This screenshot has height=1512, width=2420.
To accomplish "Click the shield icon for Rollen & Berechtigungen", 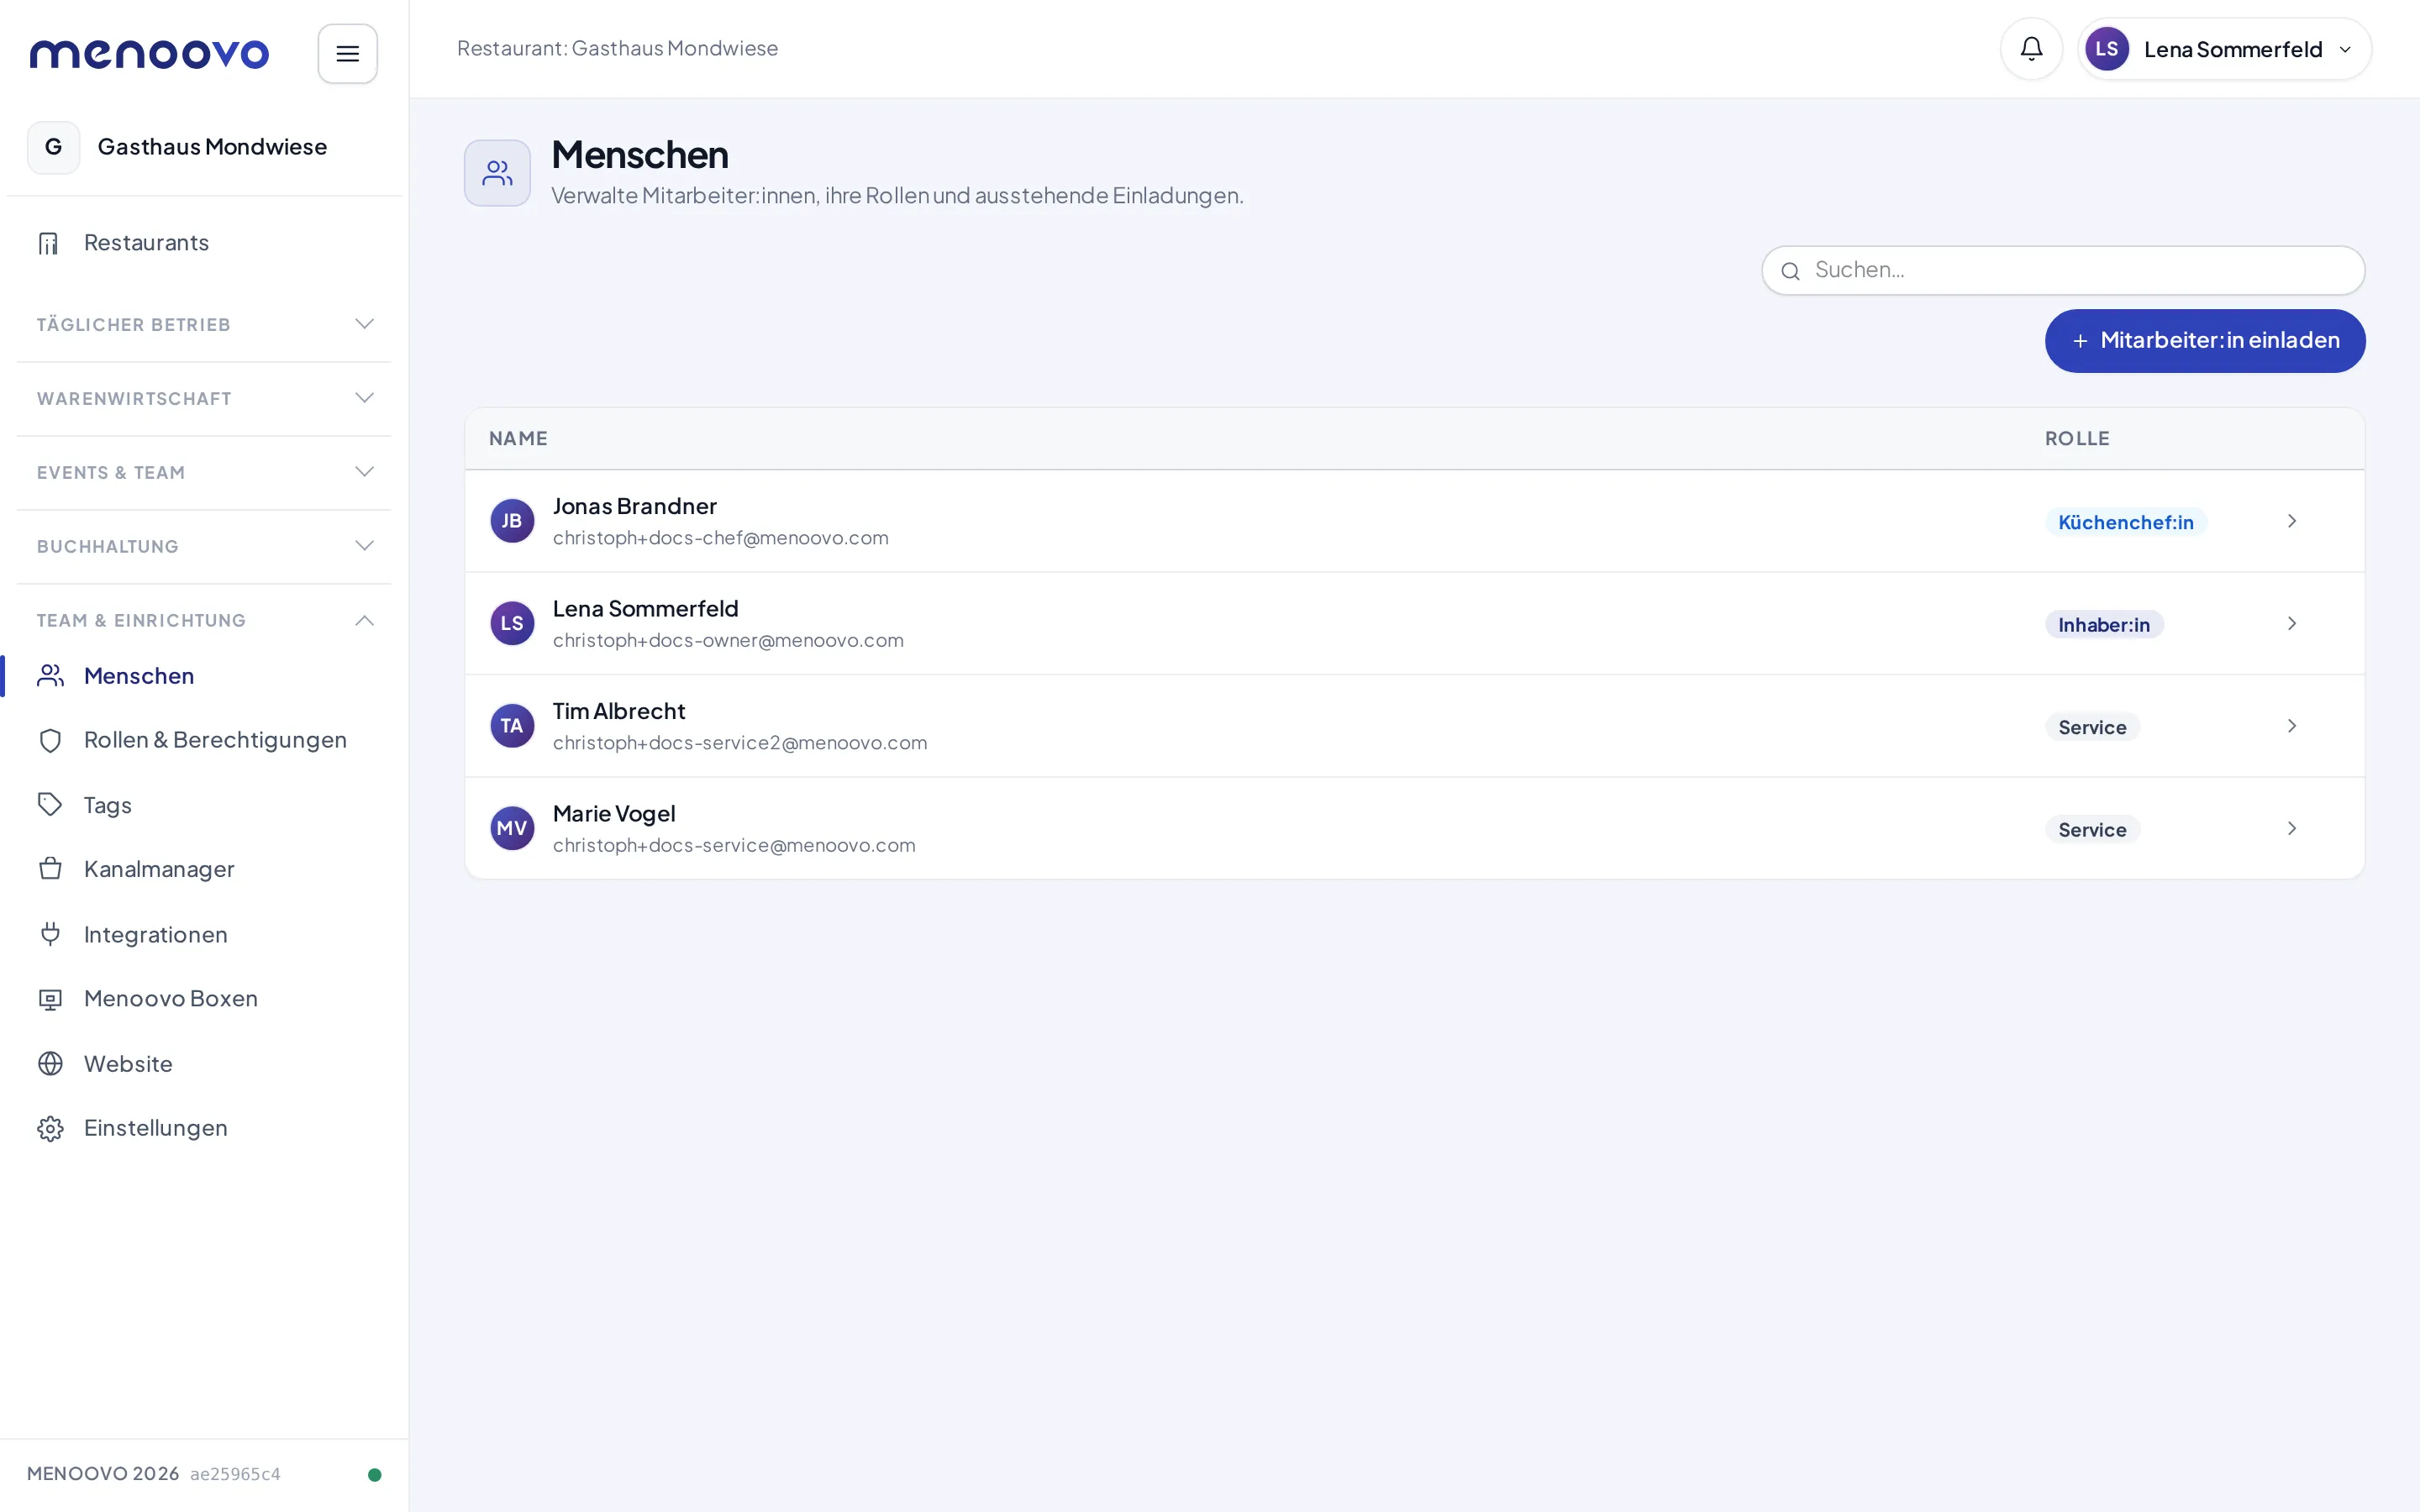I will pos(50,740).
